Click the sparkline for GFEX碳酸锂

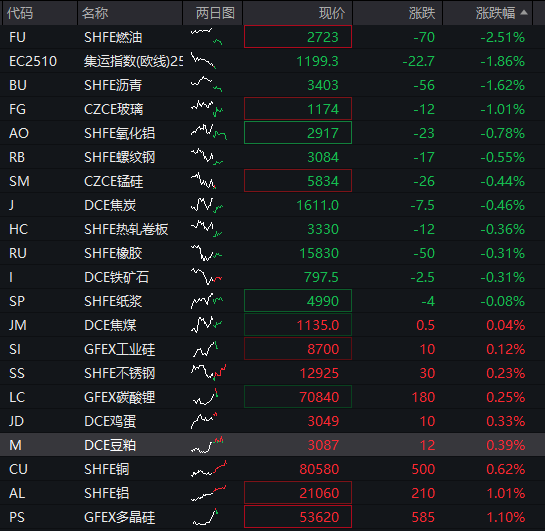(206, 397)
